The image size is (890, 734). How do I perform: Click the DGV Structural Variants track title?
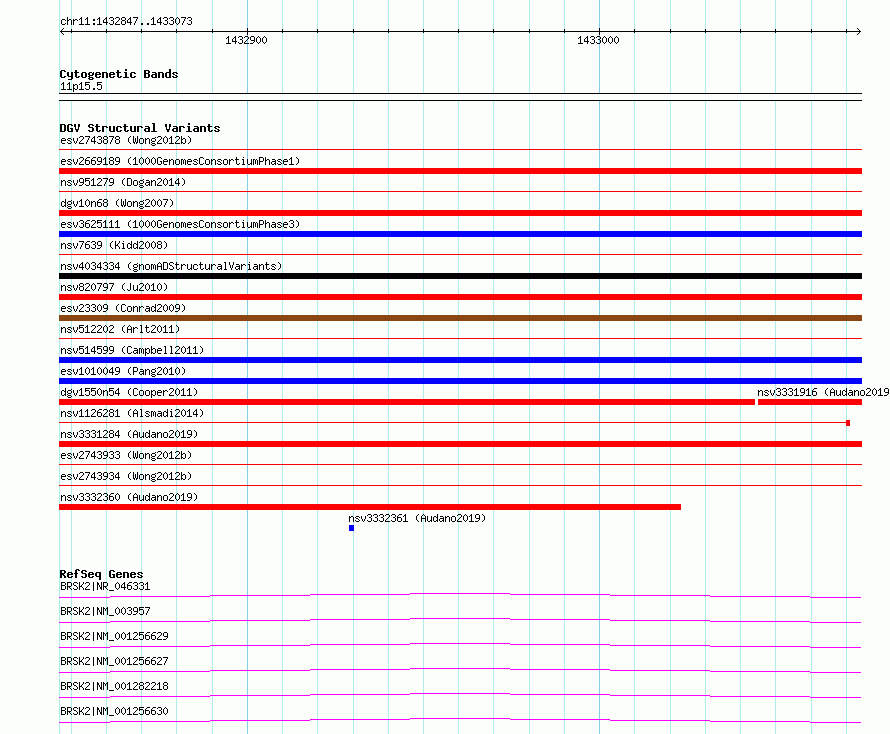coord(140,128)
